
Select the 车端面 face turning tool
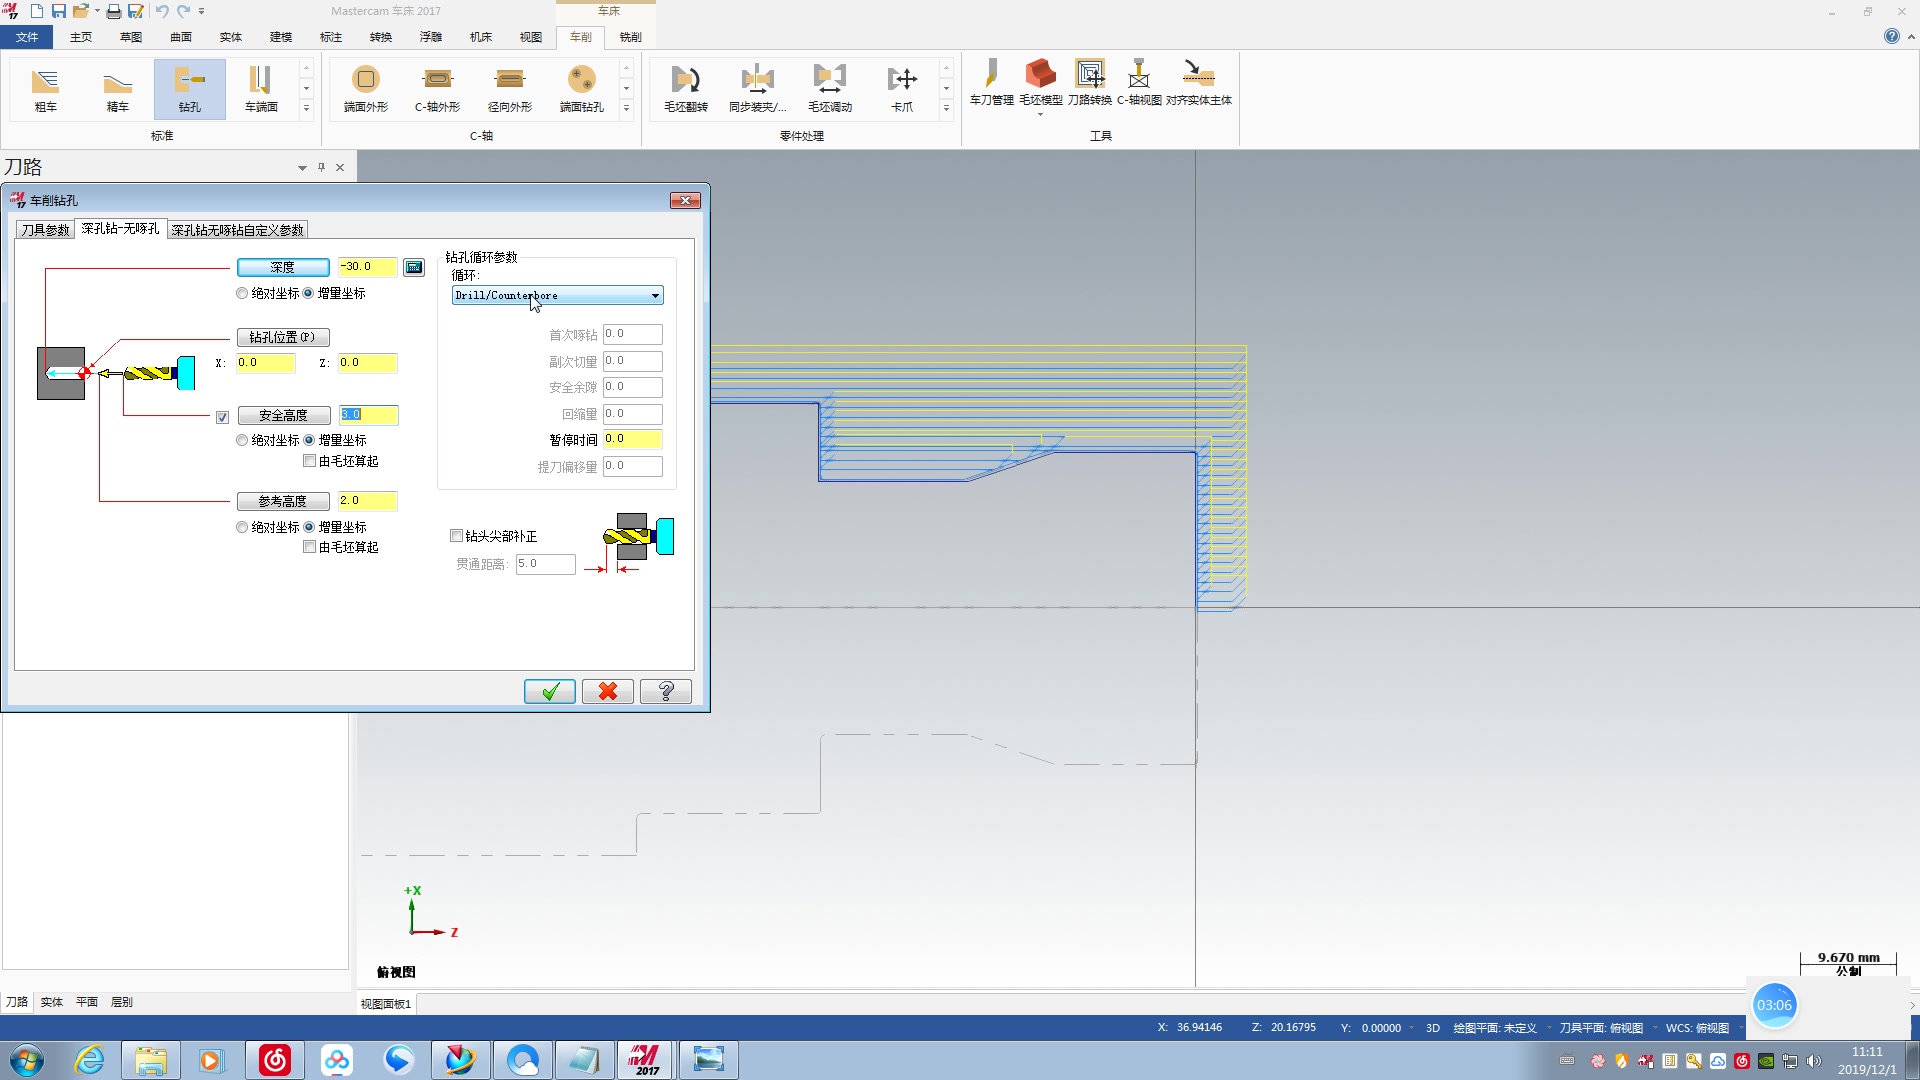(x=261, y=88)
